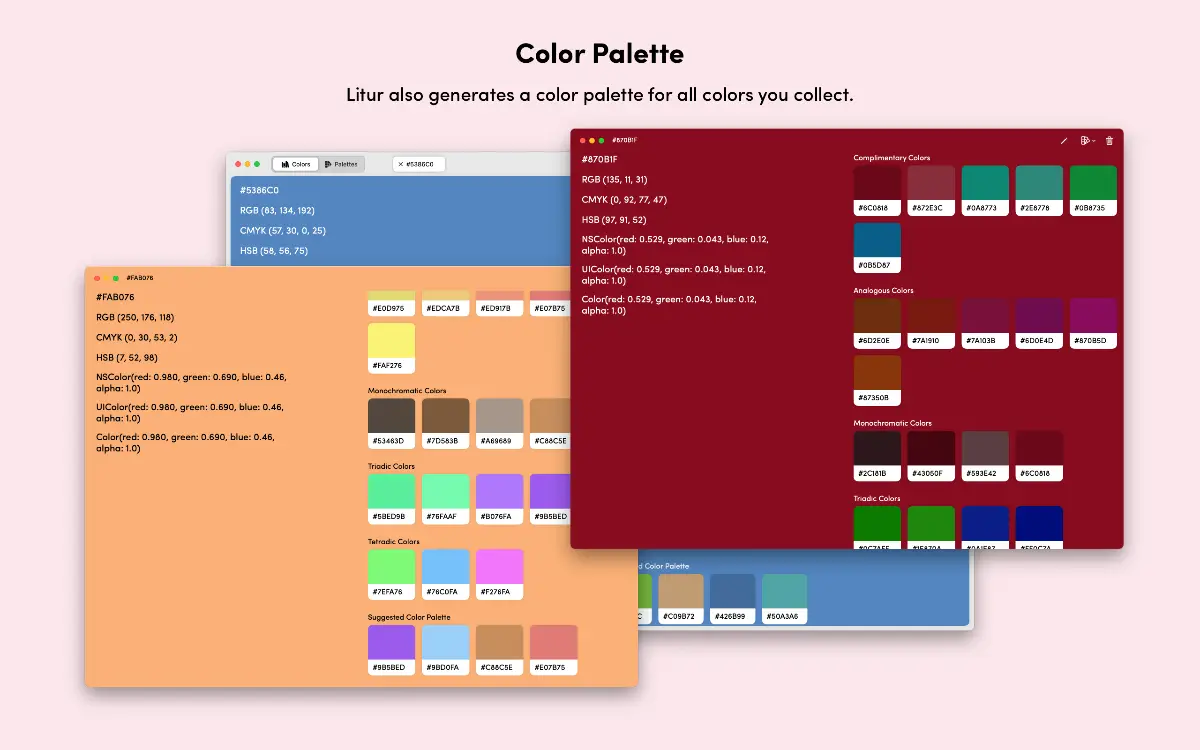Click the RGB (250, 176, 118) value

coord(135,317)
